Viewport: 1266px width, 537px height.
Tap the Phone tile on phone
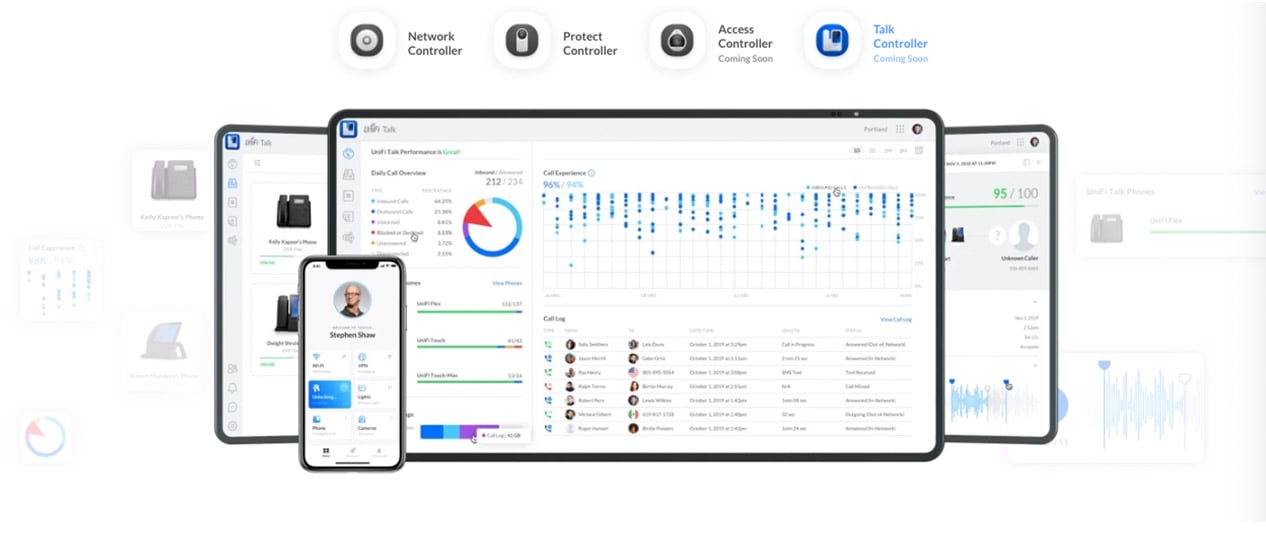coord(329,425)
